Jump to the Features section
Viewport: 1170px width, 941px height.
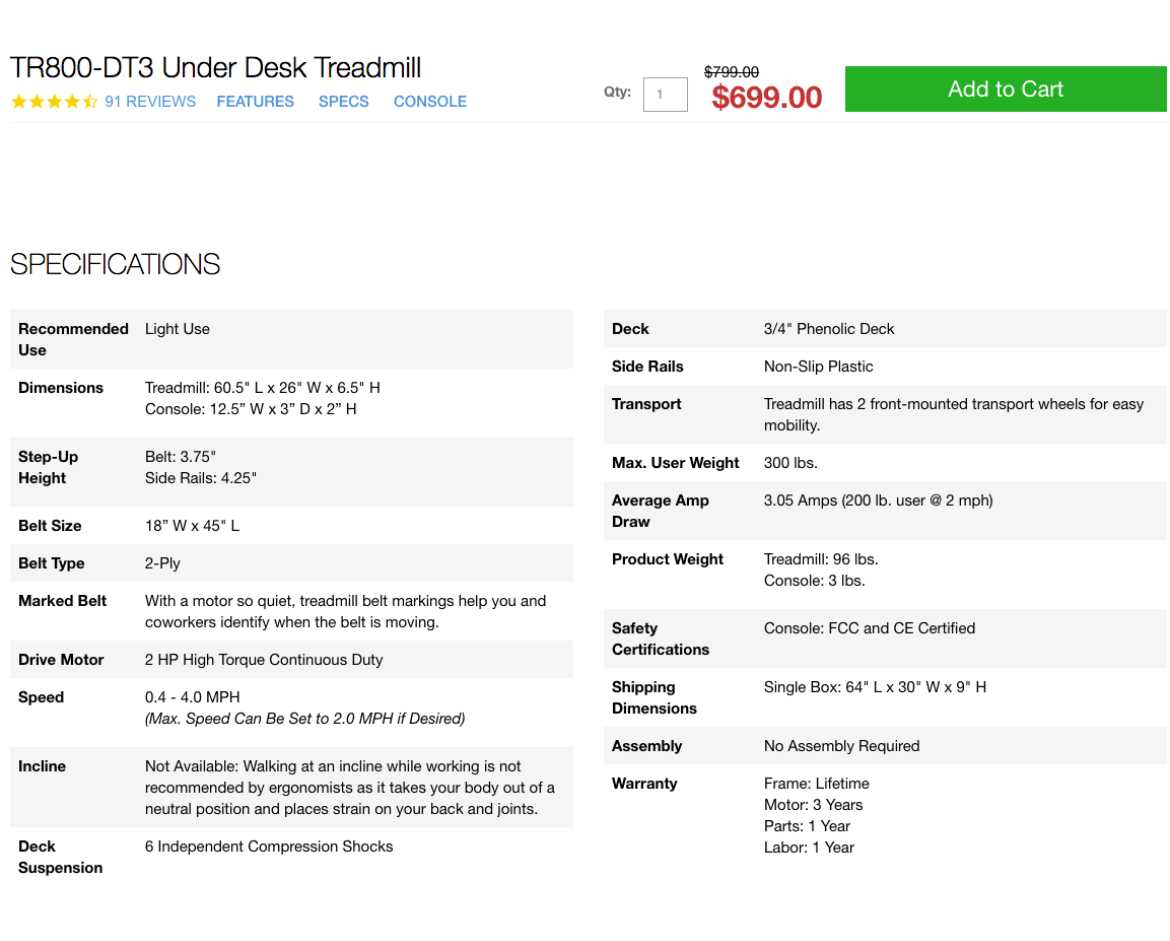point(255,102)
